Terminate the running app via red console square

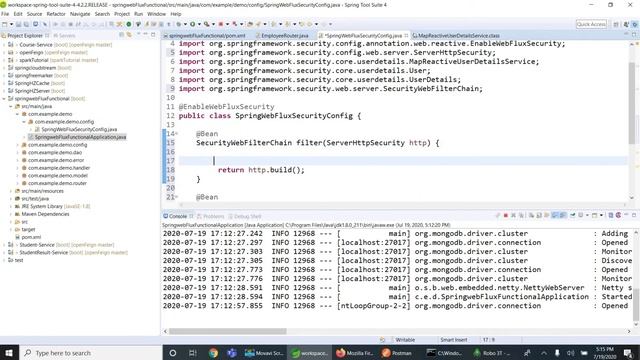click(x=506, y=216)
